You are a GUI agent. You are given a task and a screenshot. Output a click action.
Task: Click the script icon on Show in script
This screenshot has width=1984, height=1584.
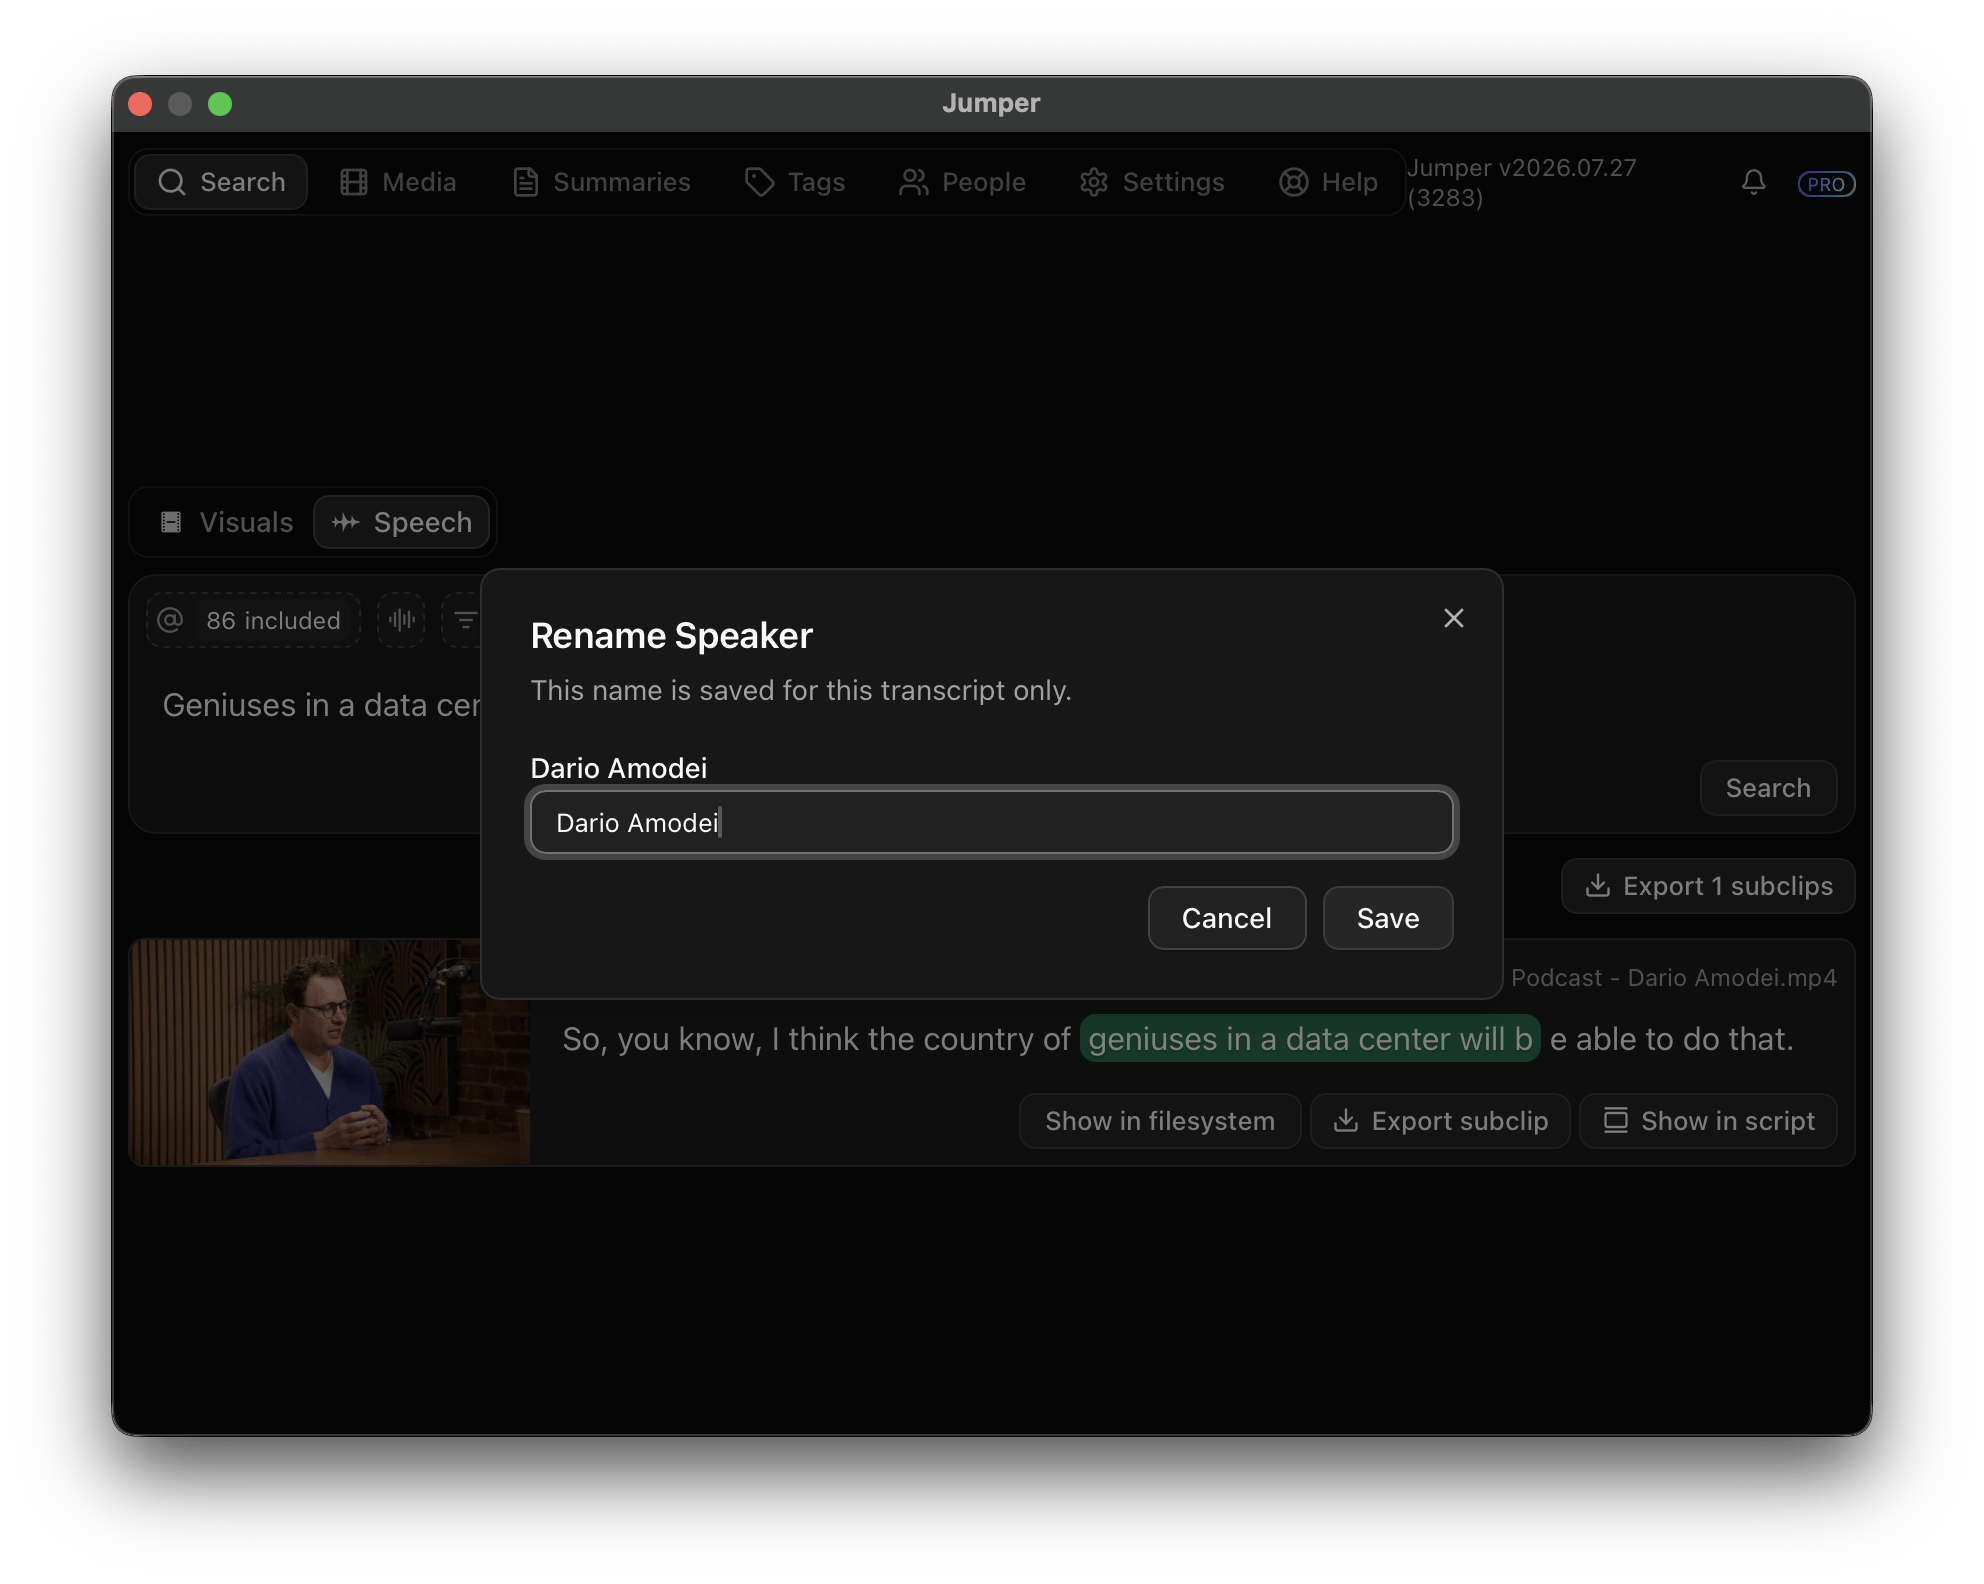[1616, 1120]
